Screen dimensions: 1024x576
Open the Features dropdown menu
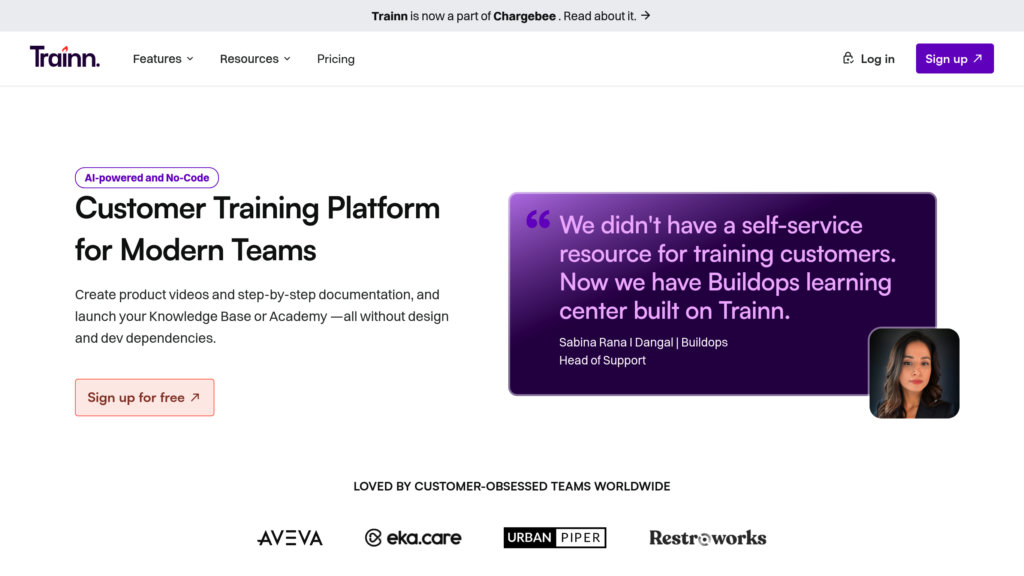(x=163, y=59)
